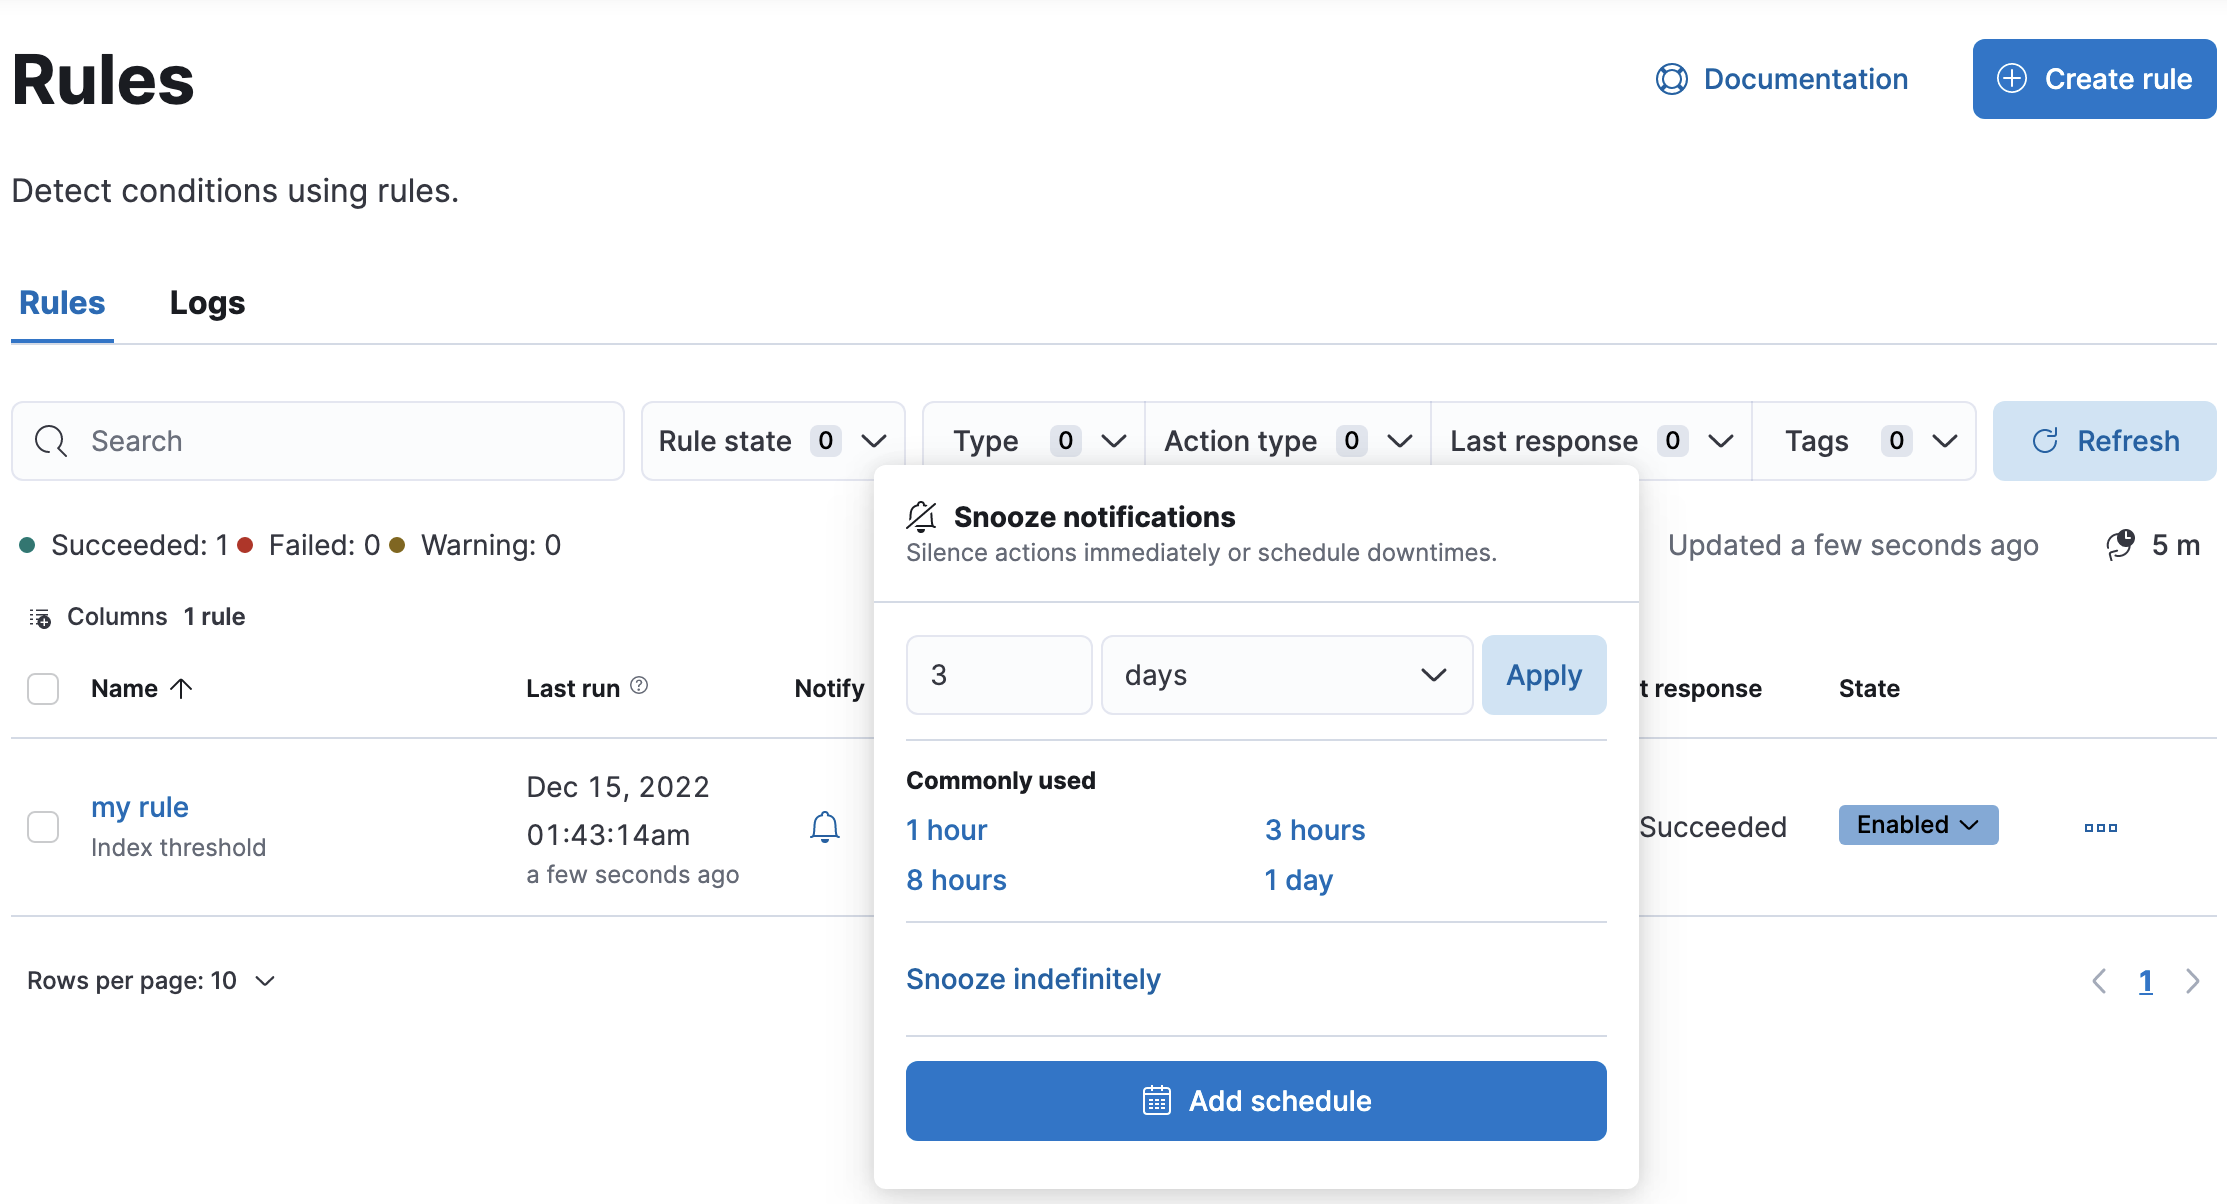The width and height of the screenshot is (2227, 1204).
Task: Snooze for 1 day
Action: 1298,880
